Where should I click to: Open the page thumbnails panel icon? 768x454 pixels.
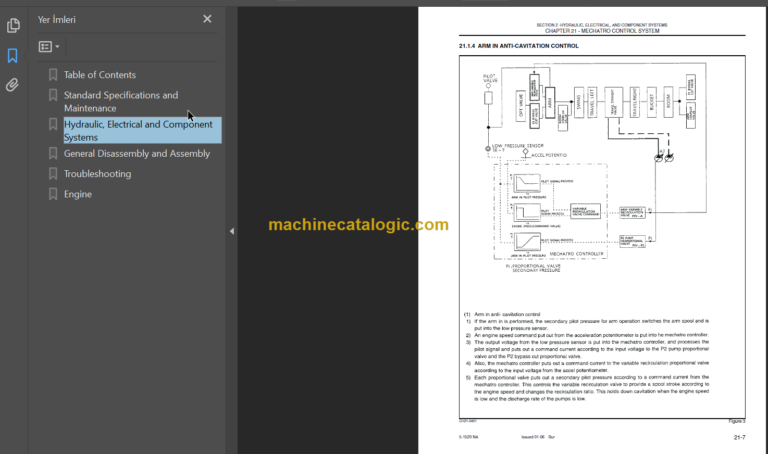click(x=13, y=25)
